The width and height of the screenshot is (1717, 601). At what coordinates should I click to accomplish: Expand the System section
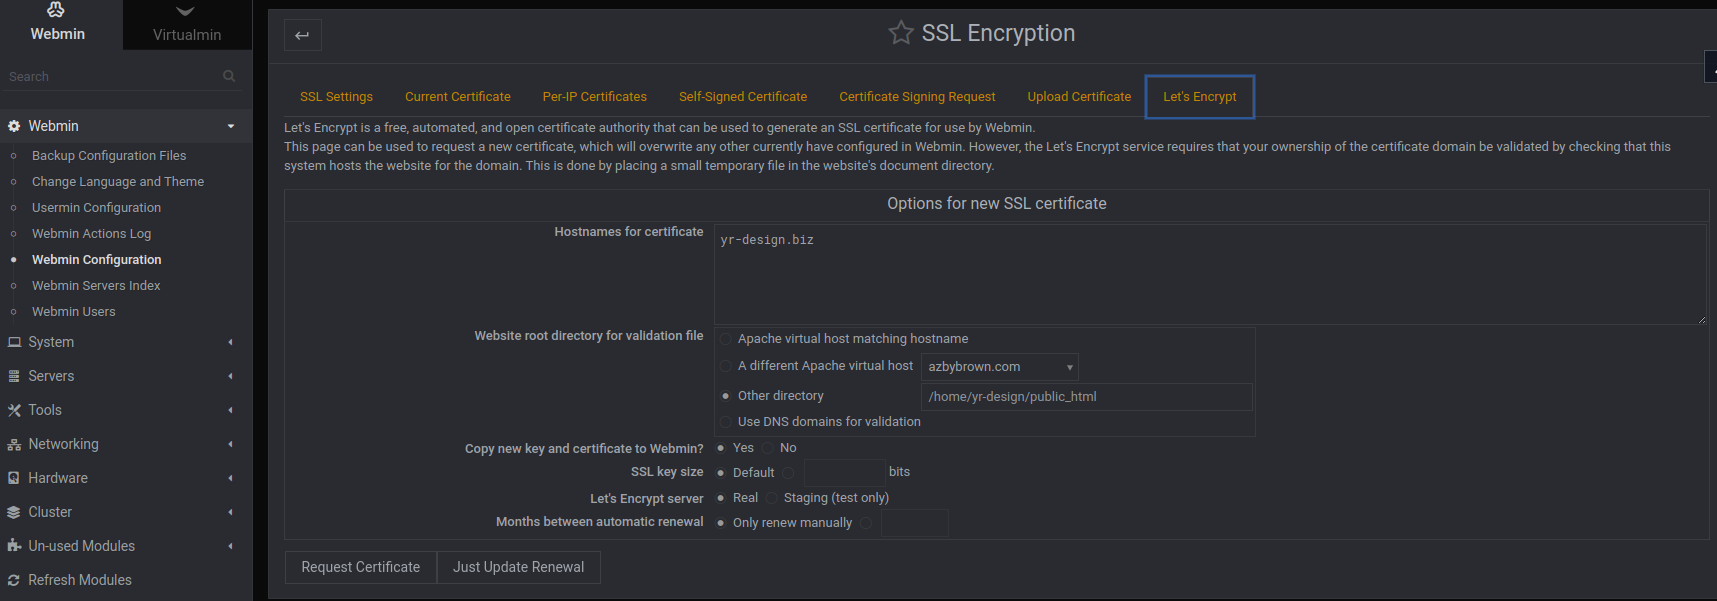pos(231,342)
